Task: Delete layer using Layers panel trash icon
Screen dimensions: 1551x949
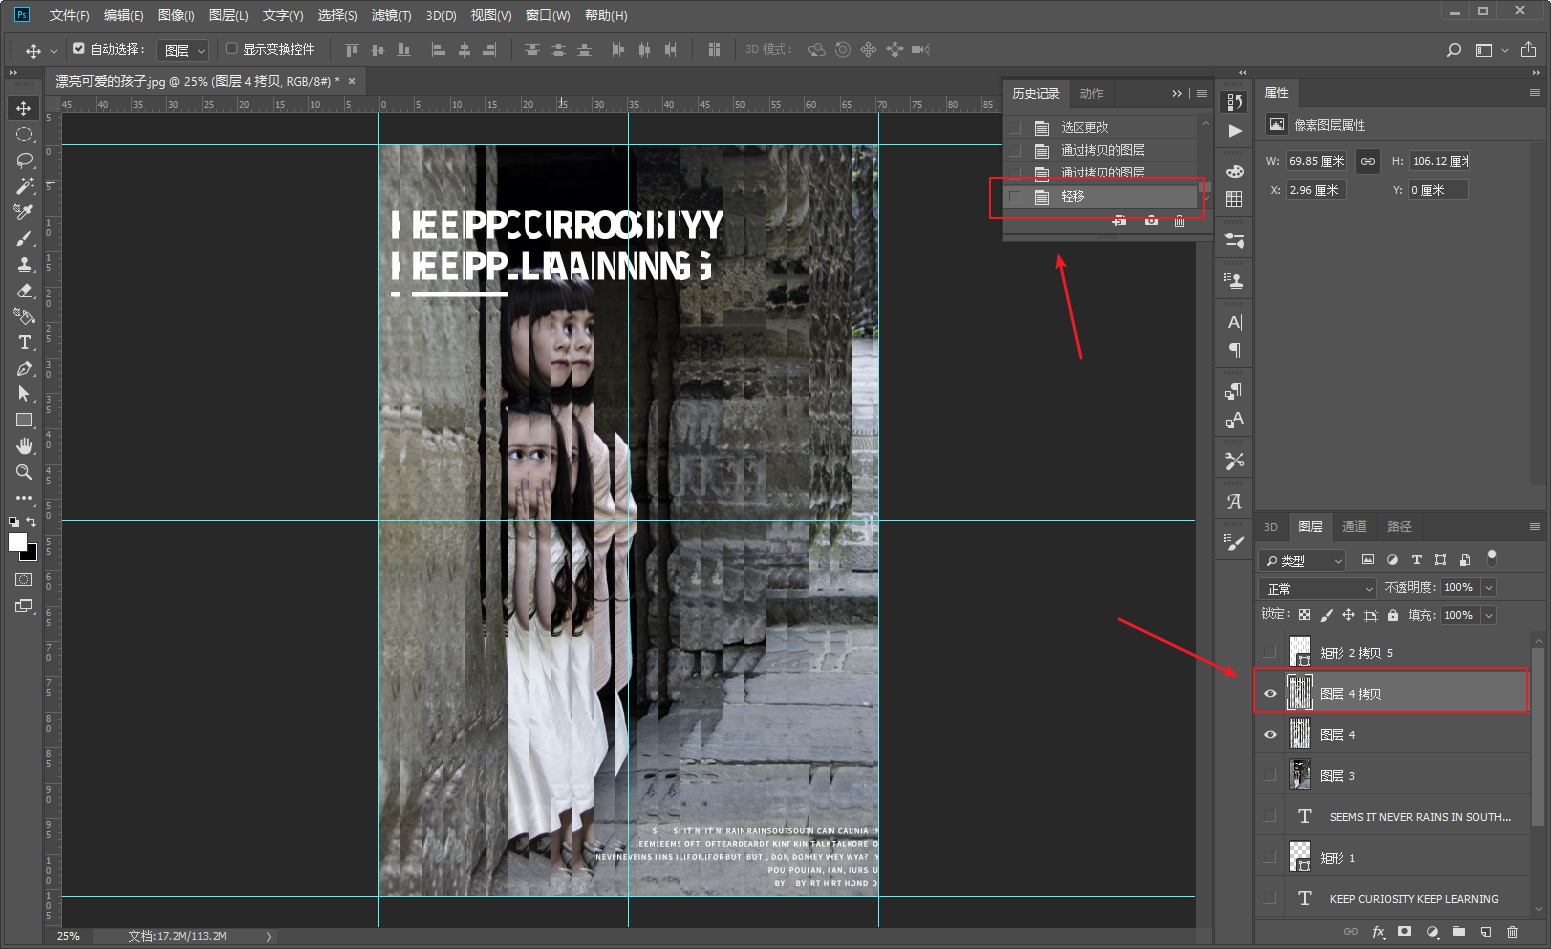Action: [x=1512, y=932]
